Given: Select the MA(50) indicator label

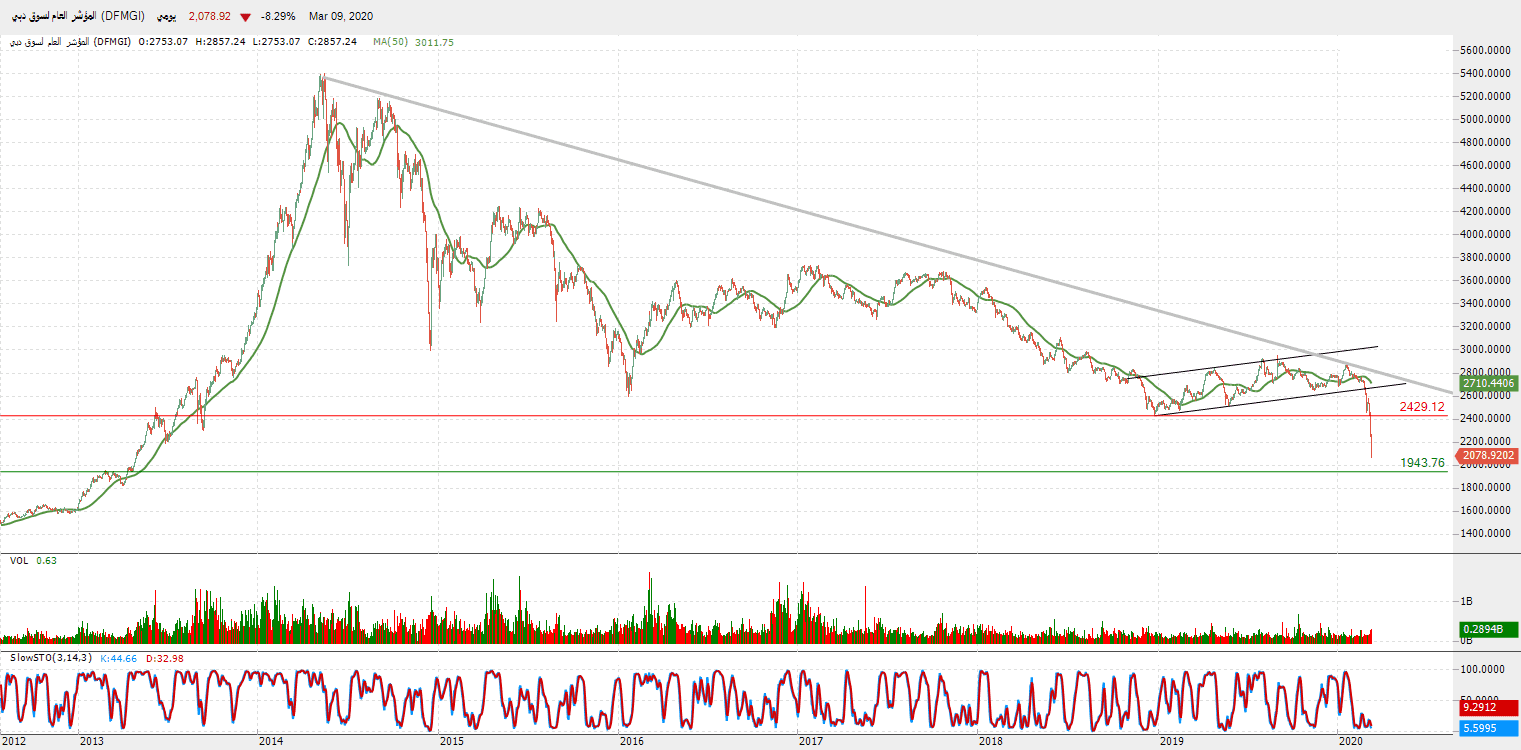Looking at the screenshot, I should tap(389, 42).
